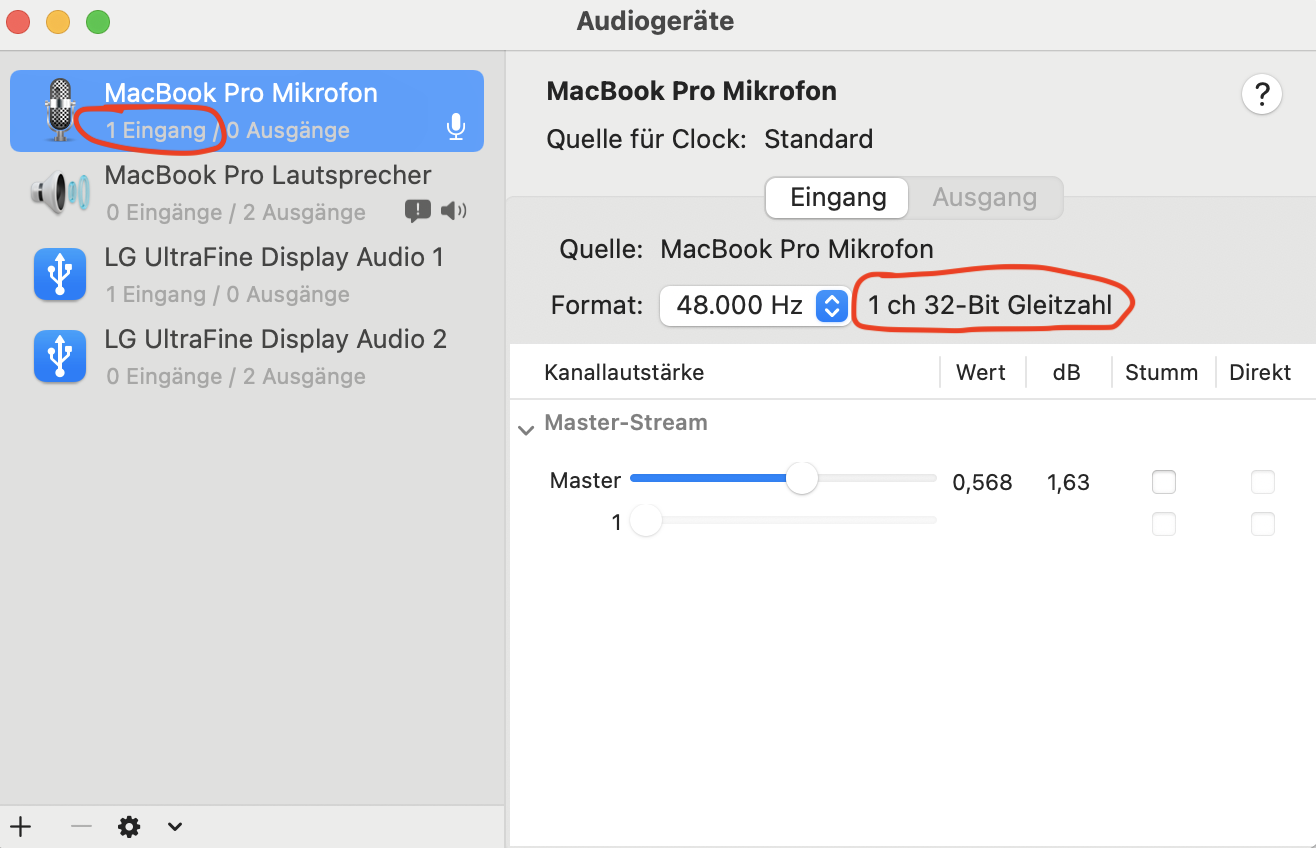Image resolution: width=1316 pixels, height=848 pixels.
Task: Open the gear actions menu
Action: pyautogui.click(x=129, y=827)
